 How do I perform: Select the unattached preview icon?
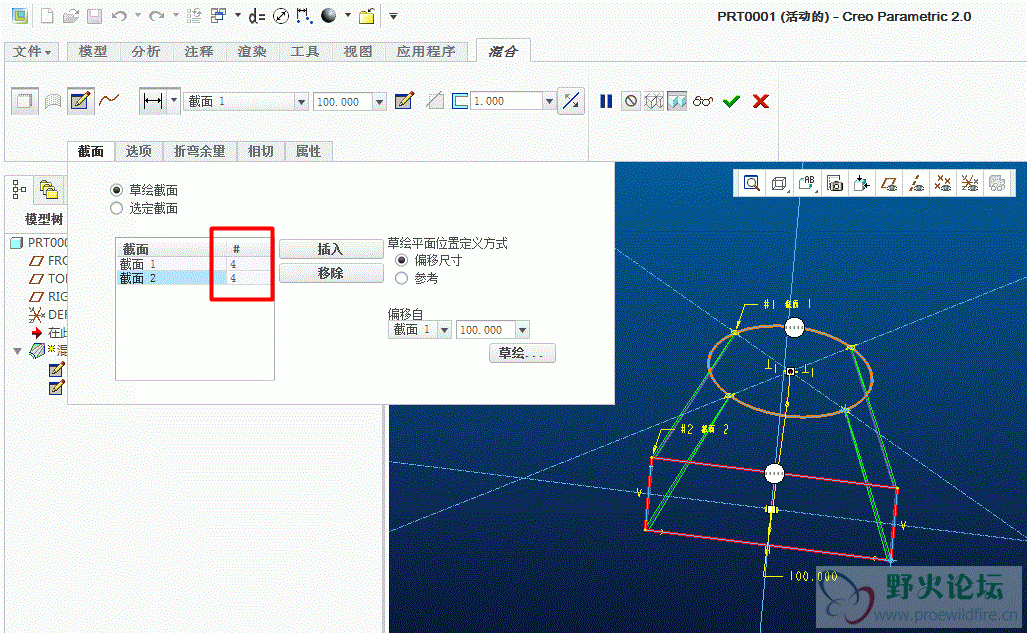(x=654, y=101)
